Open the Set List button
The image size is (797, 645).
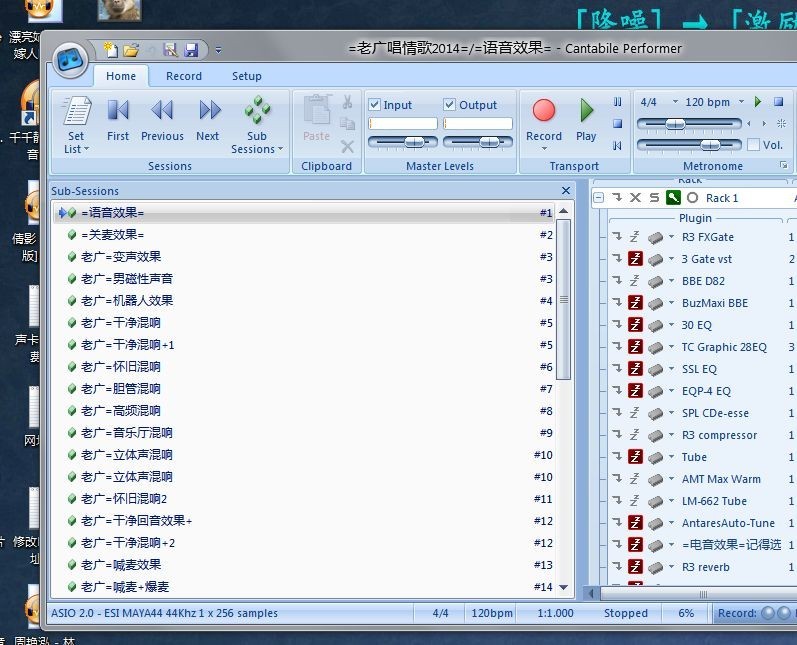76,125
